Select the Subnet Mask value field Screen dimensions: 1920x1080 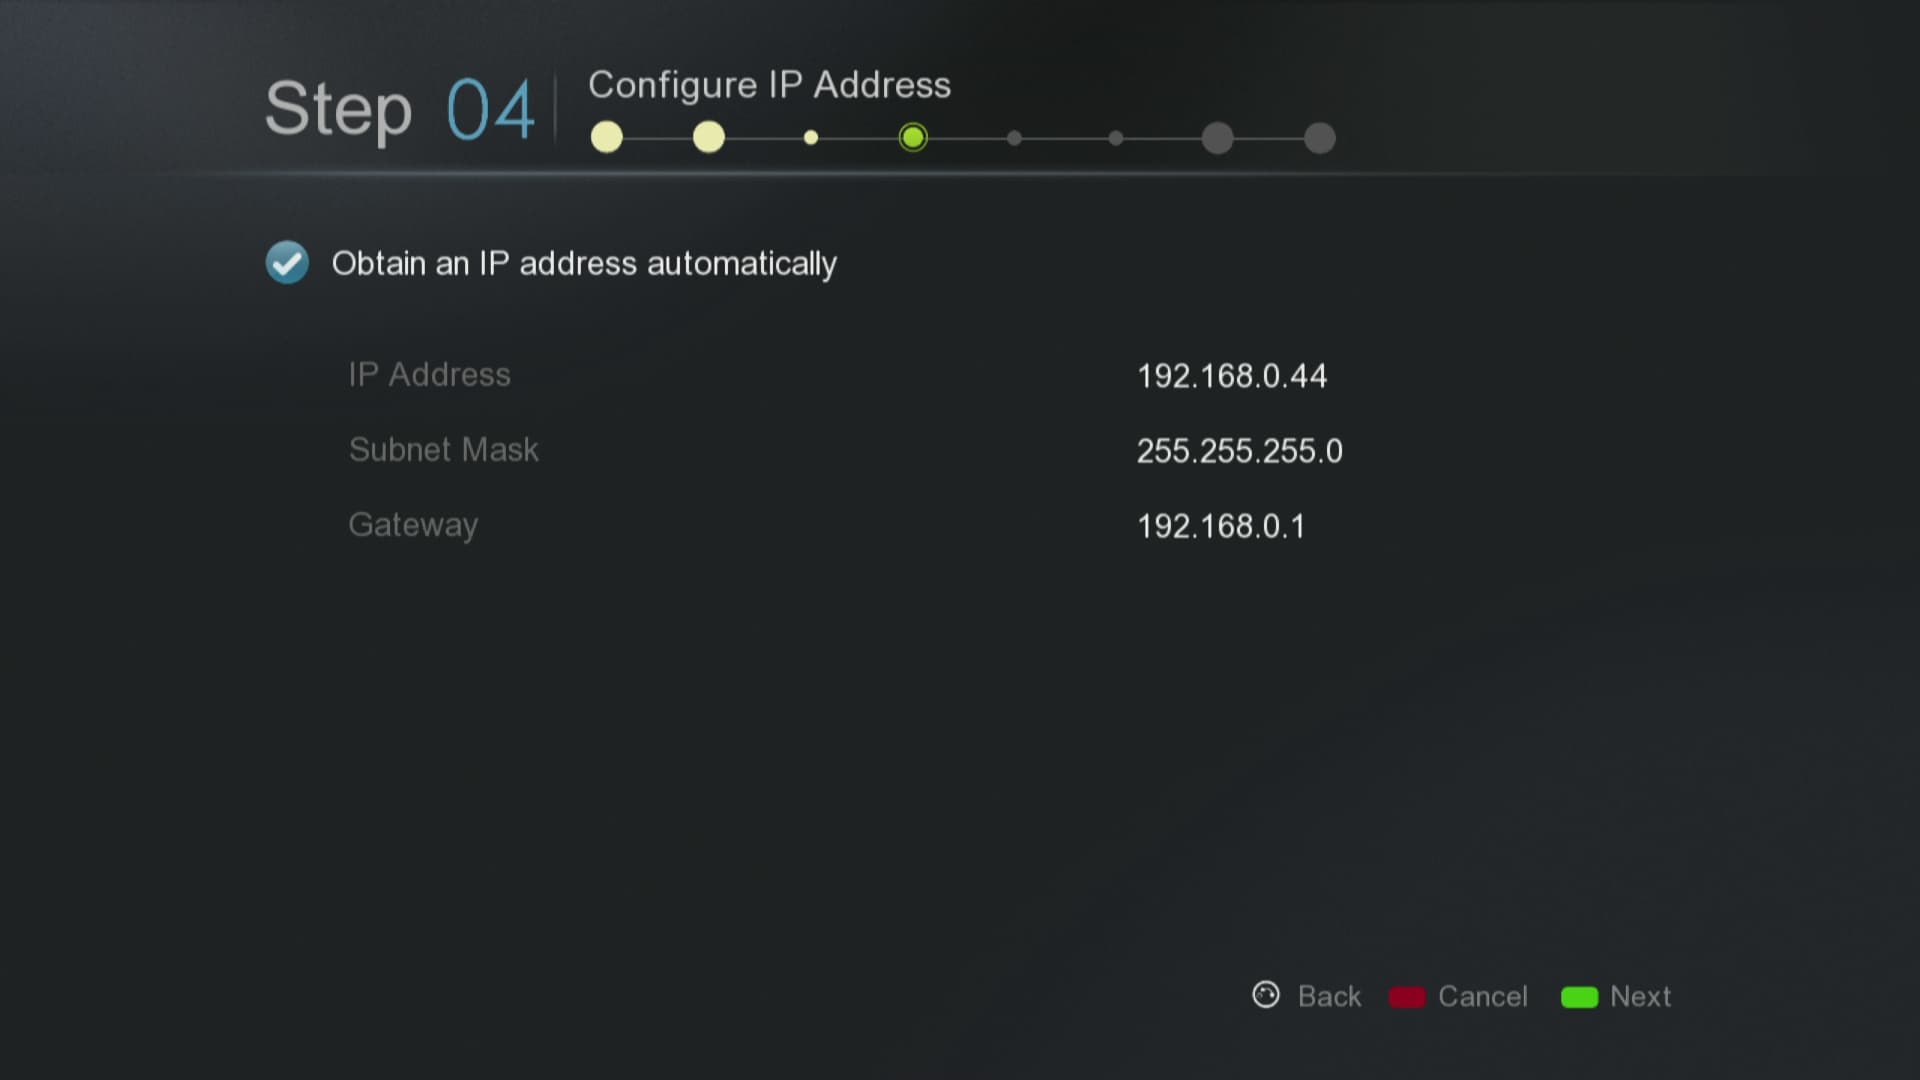click(1240, 451)
